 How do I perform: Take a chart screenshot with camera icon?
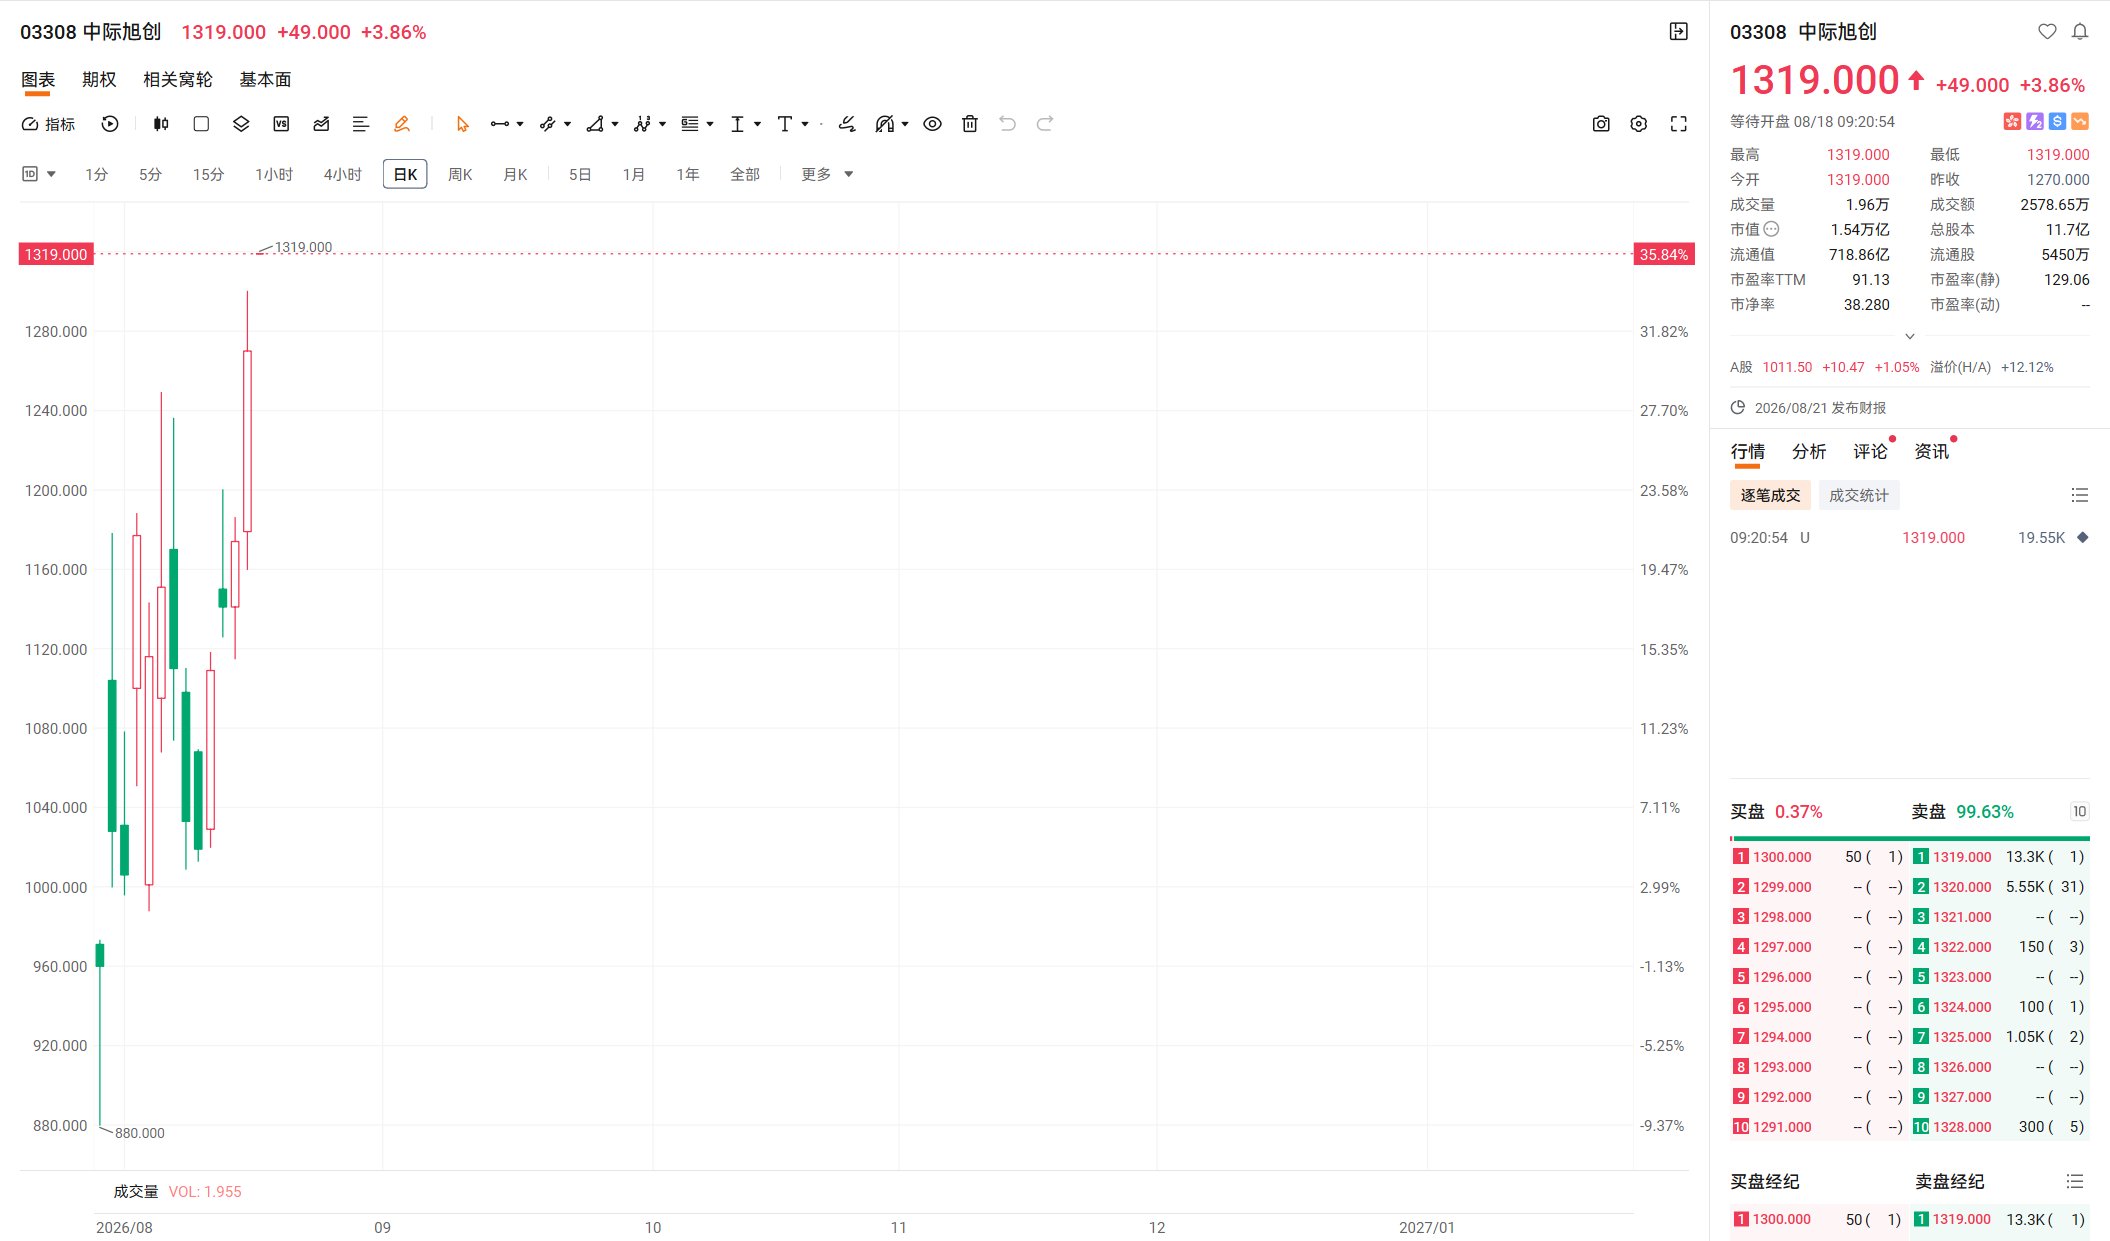point(1601,124)
